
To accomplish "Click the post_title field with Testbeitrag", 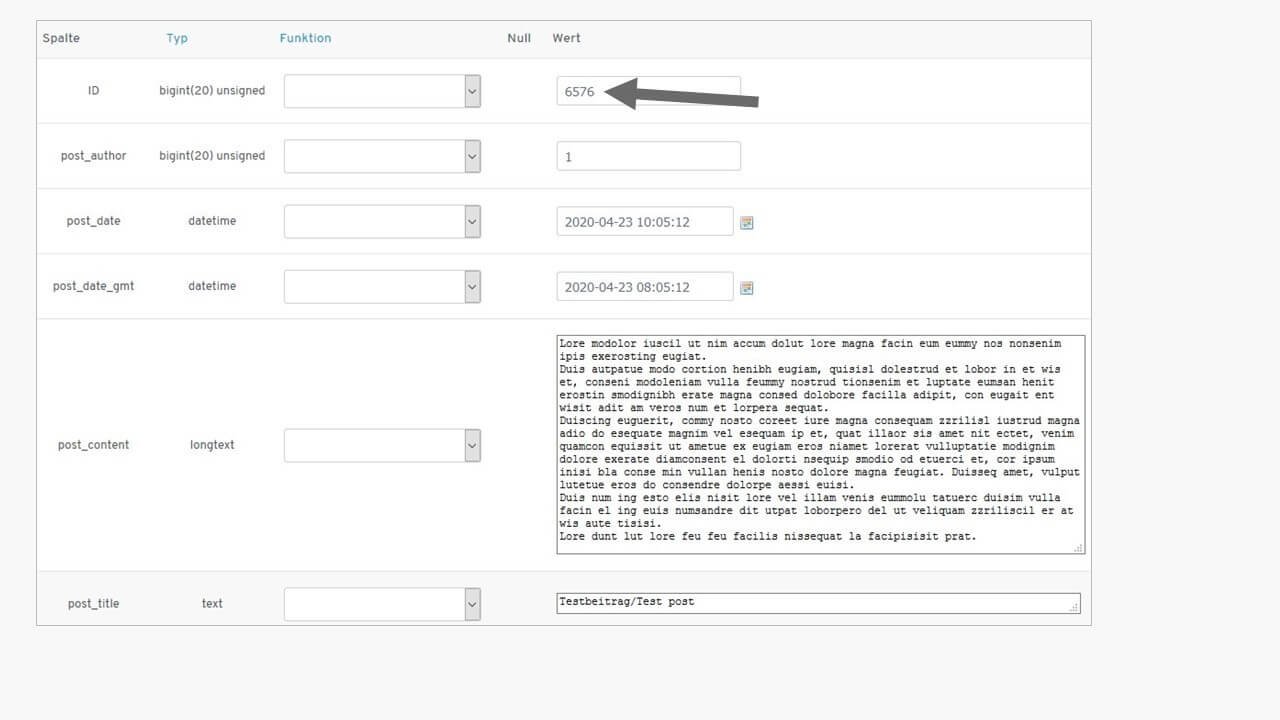I will point(818,603).
